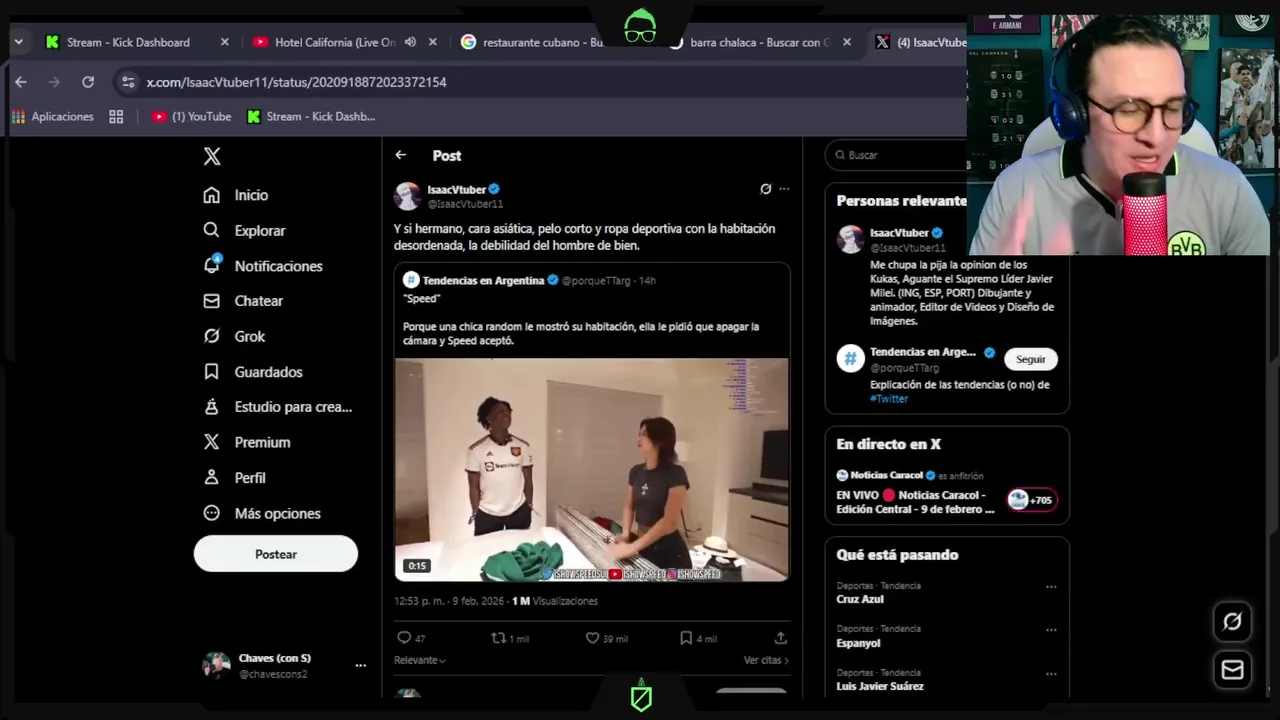
Task: Click the X logo in the sidebar
Action: click(212, 156)
